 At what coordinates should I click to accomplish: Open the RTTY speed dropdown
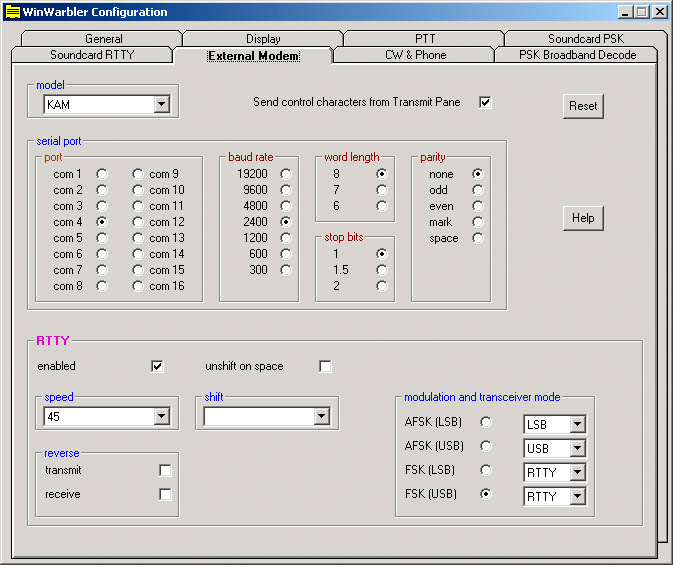click(162, 416)
